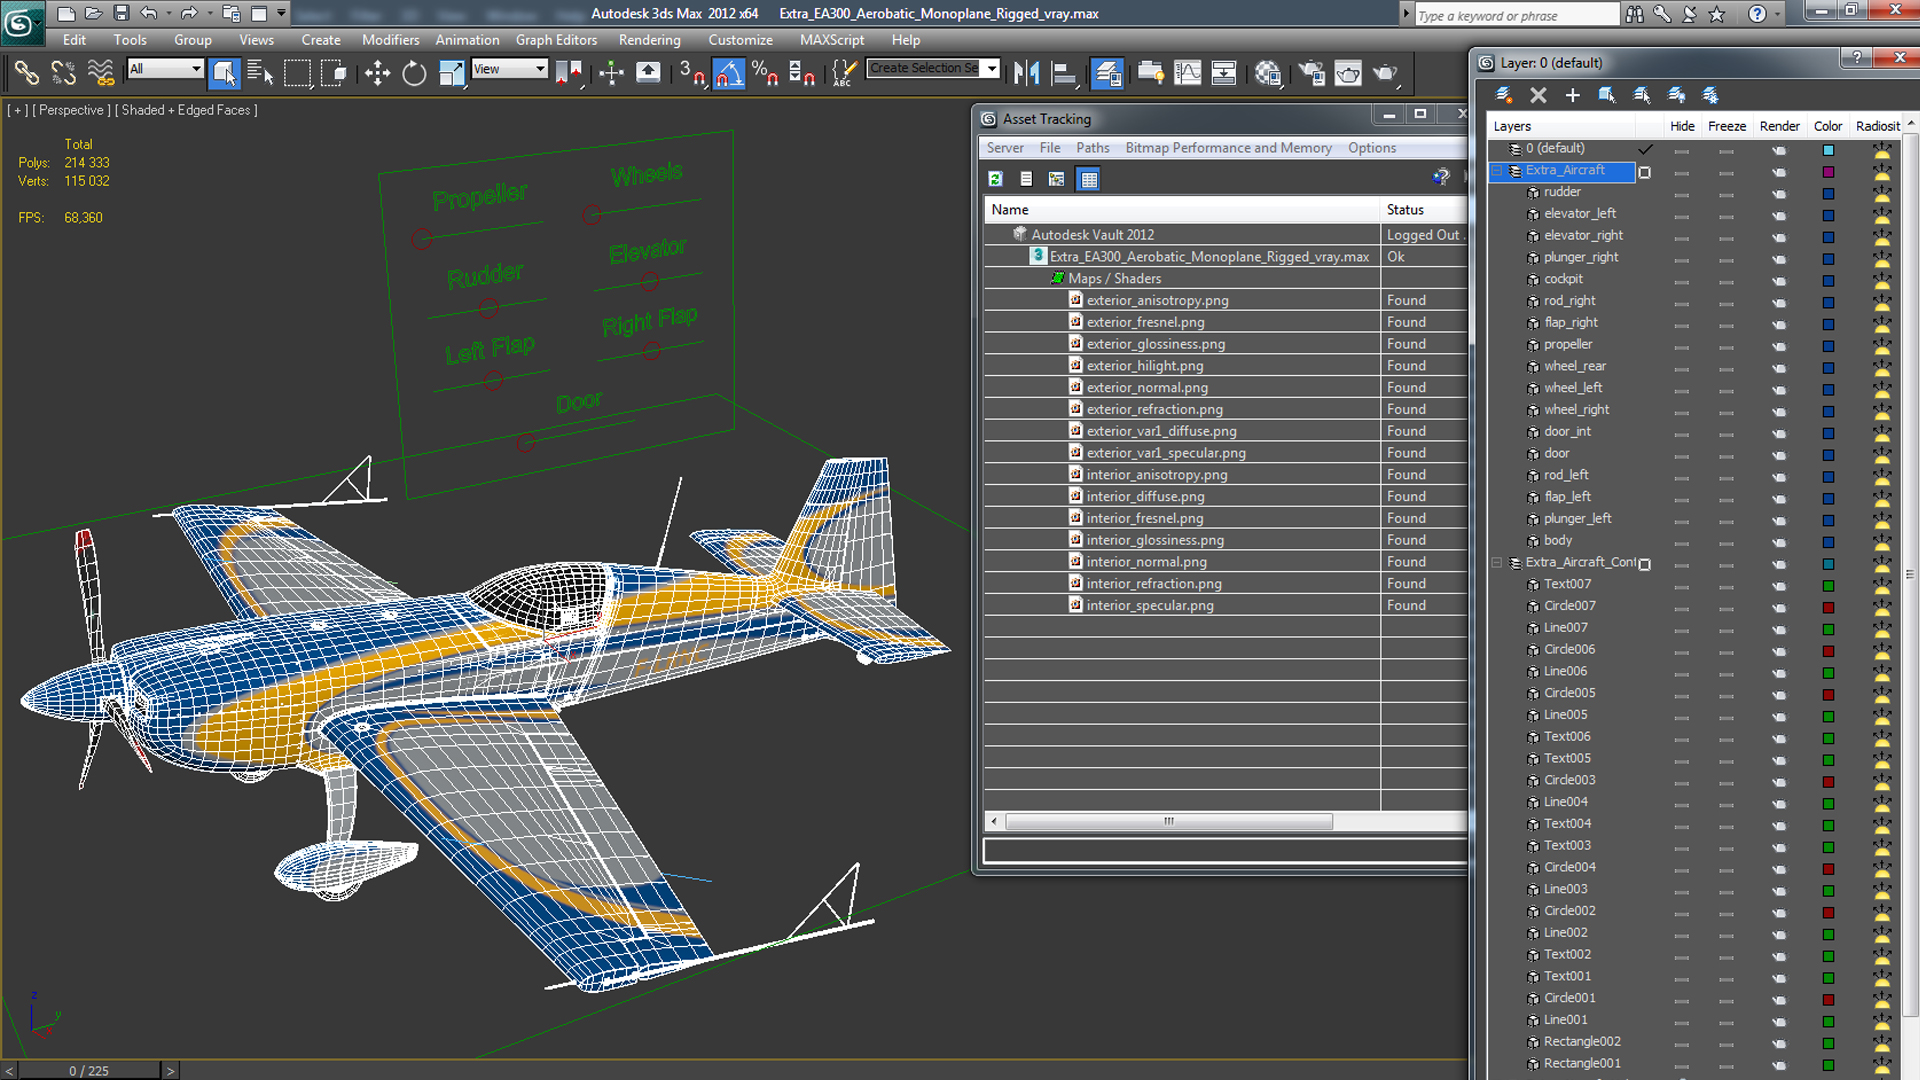Open the selection filter 'All' dropdown
Screen dimensions: 1920x1080
coord(166,69)
